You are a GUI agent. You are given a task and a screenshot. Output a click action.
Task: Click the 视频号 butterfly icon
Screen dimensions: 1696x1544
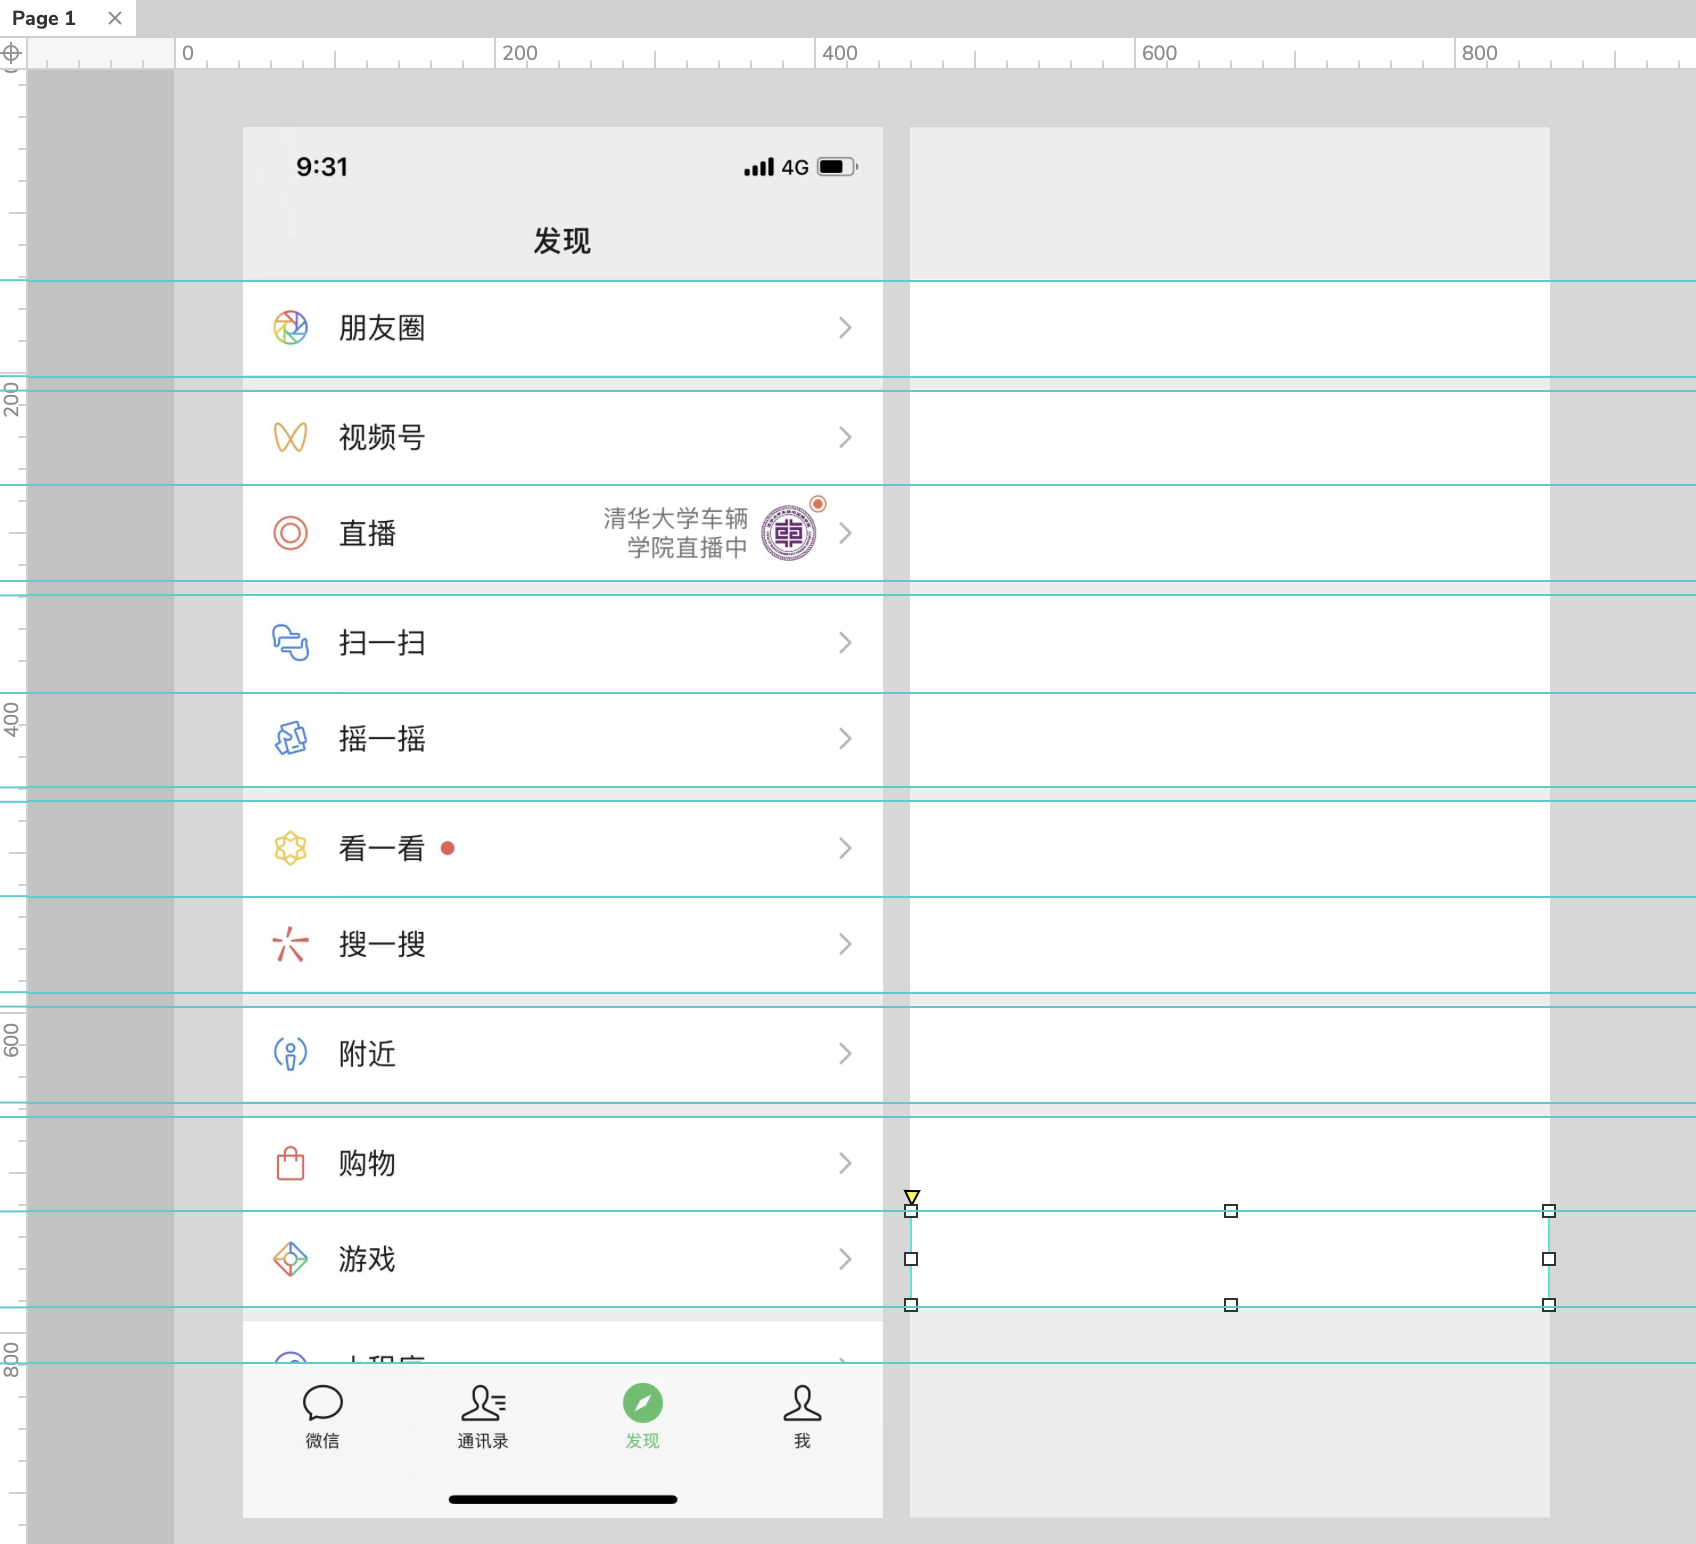click(290, 437)
